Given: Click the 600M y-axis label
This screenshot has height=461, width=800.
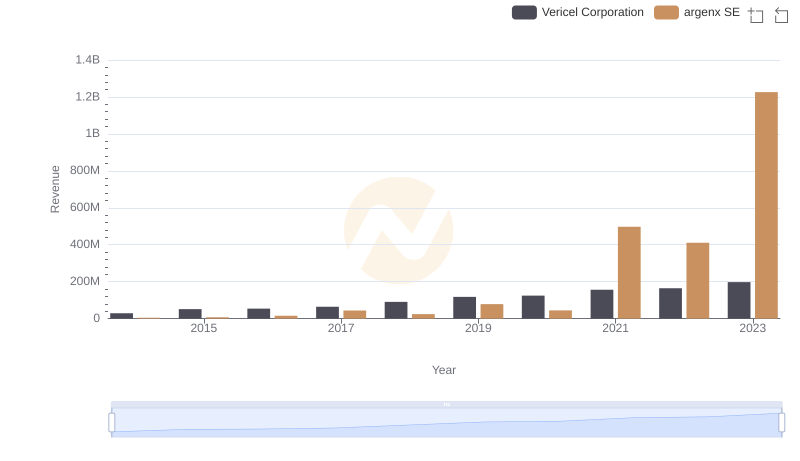Looking at the screenshot, I should (85, 208).
